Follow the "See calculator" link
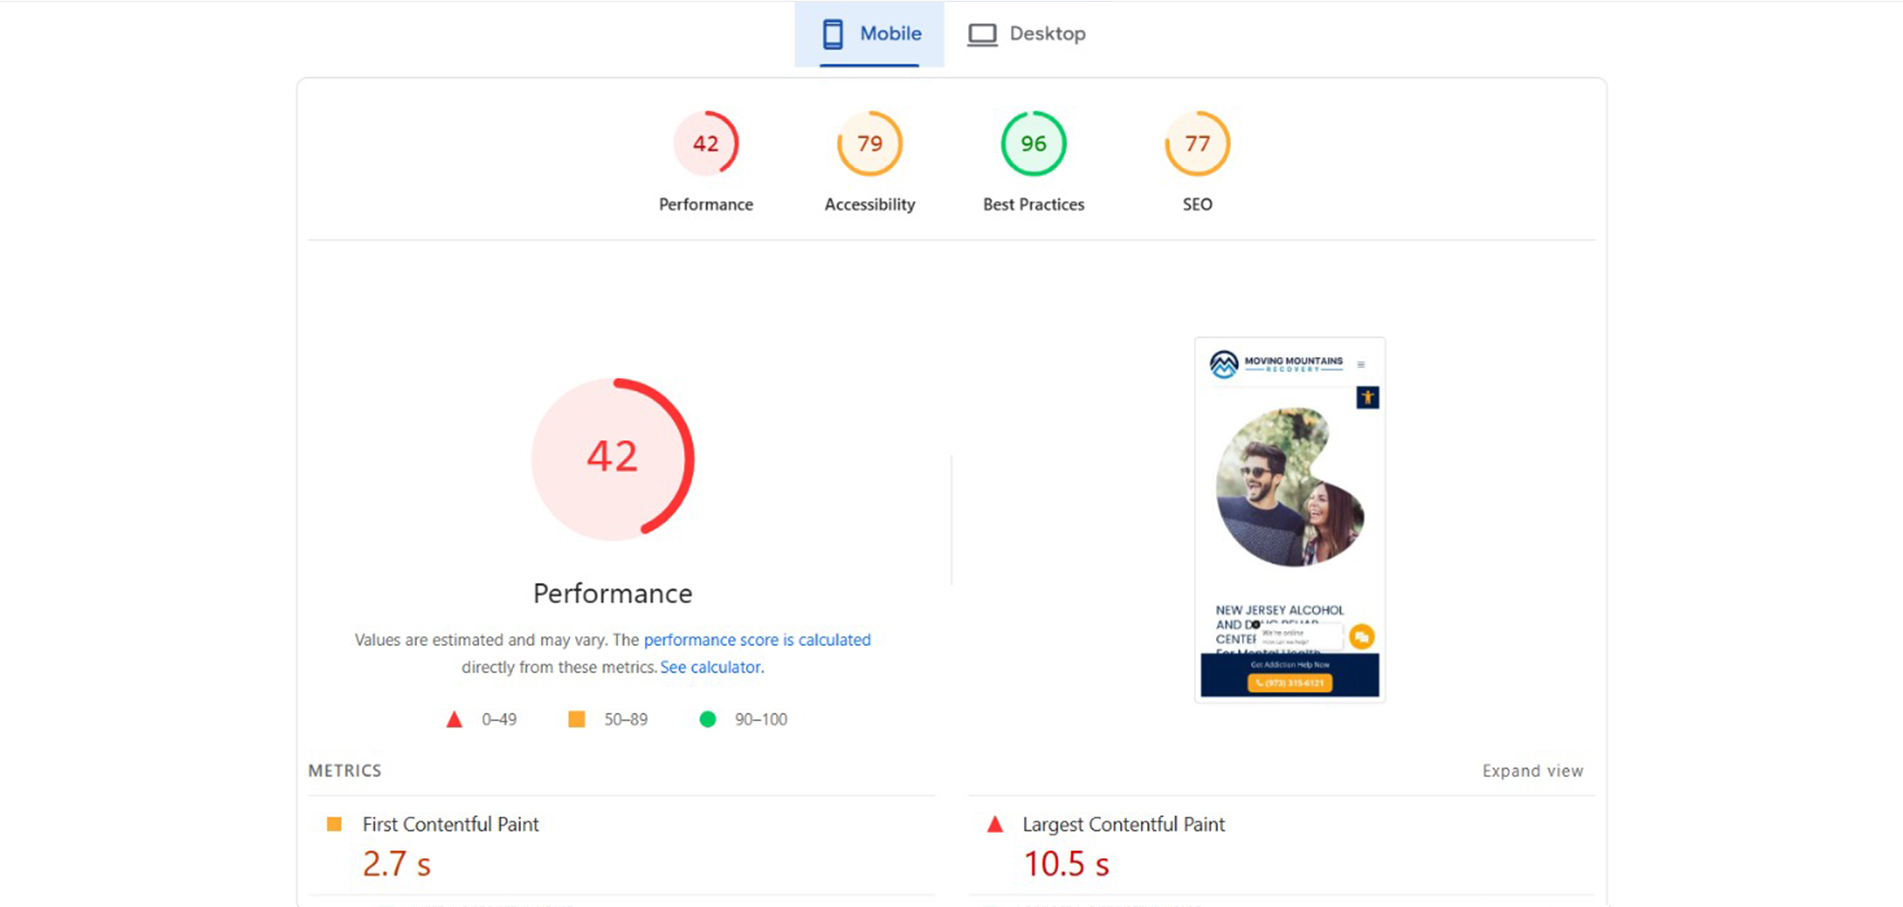Image resolution: width=1903 pixels, height=907 pixels. (710, 667)
